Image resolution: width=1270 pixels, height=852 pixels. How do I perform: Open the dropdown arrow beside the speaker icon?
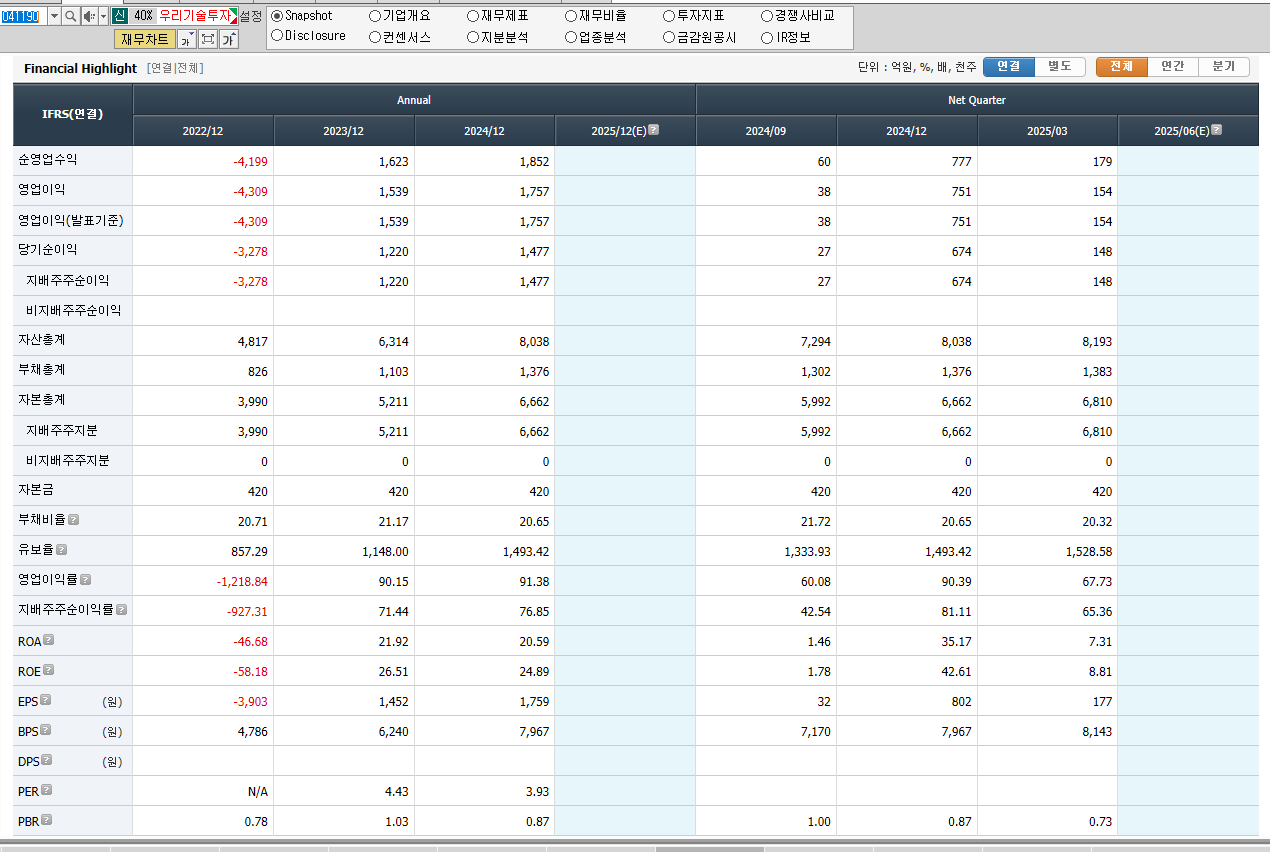(103, 16)
